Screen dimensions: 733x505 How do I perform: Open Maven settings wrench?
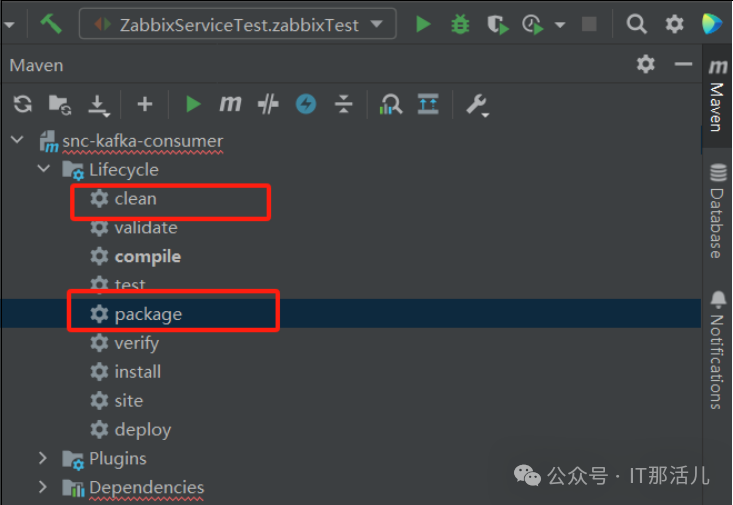(476, 104)
